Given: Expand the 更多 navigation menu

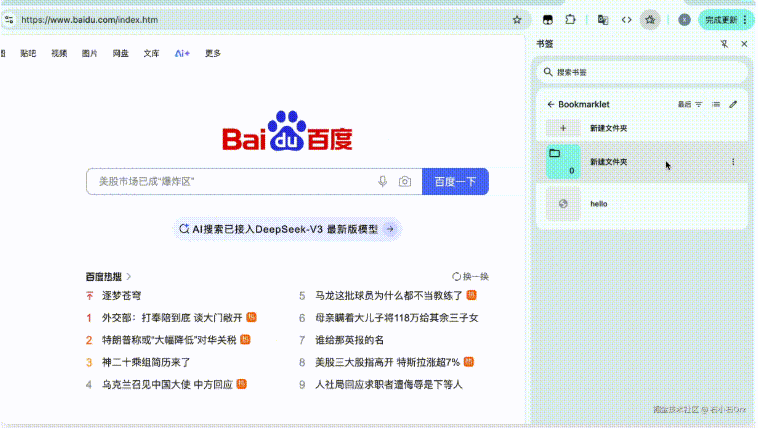Looking at the screenshot, I should point(213,54).
